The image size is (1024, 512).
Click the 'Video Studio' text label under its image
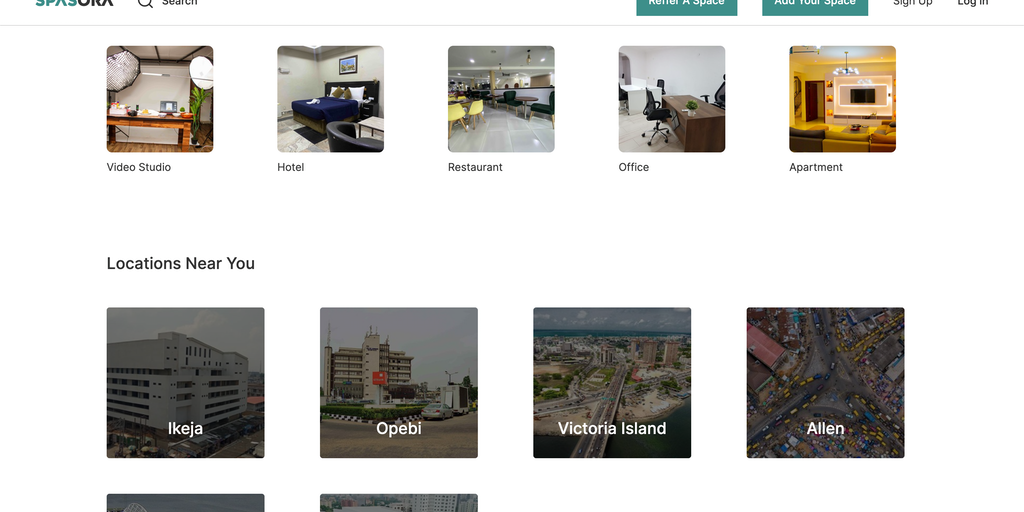tap(139, 167)
